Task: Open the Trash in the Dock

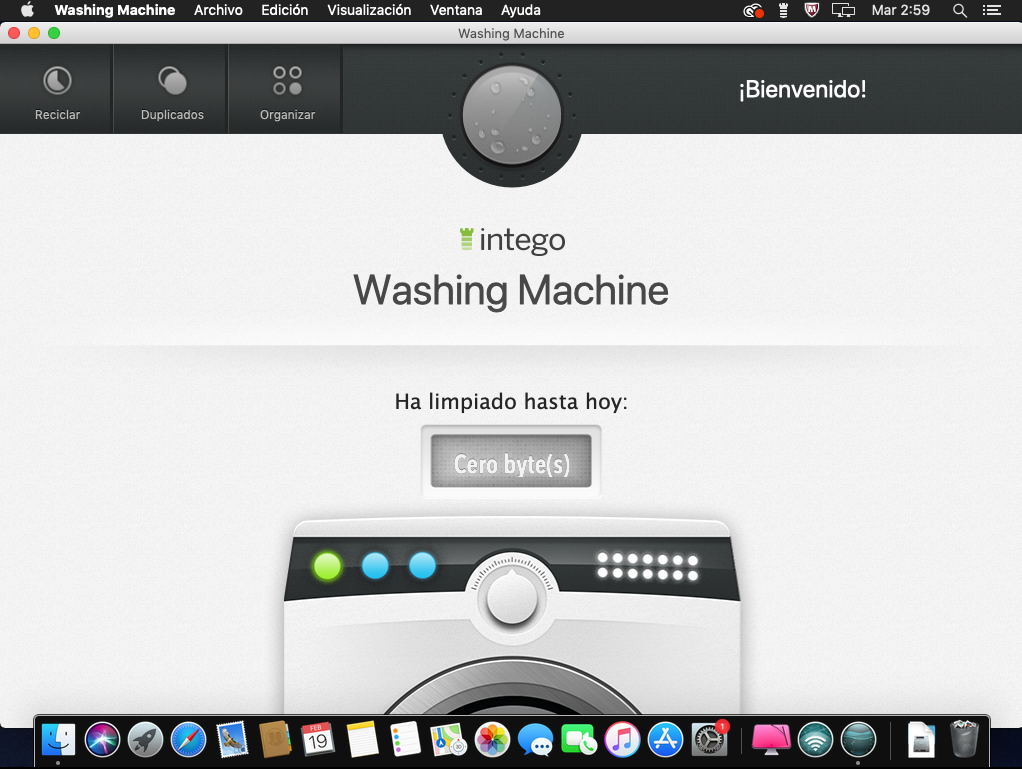Action: coord(964,740)
